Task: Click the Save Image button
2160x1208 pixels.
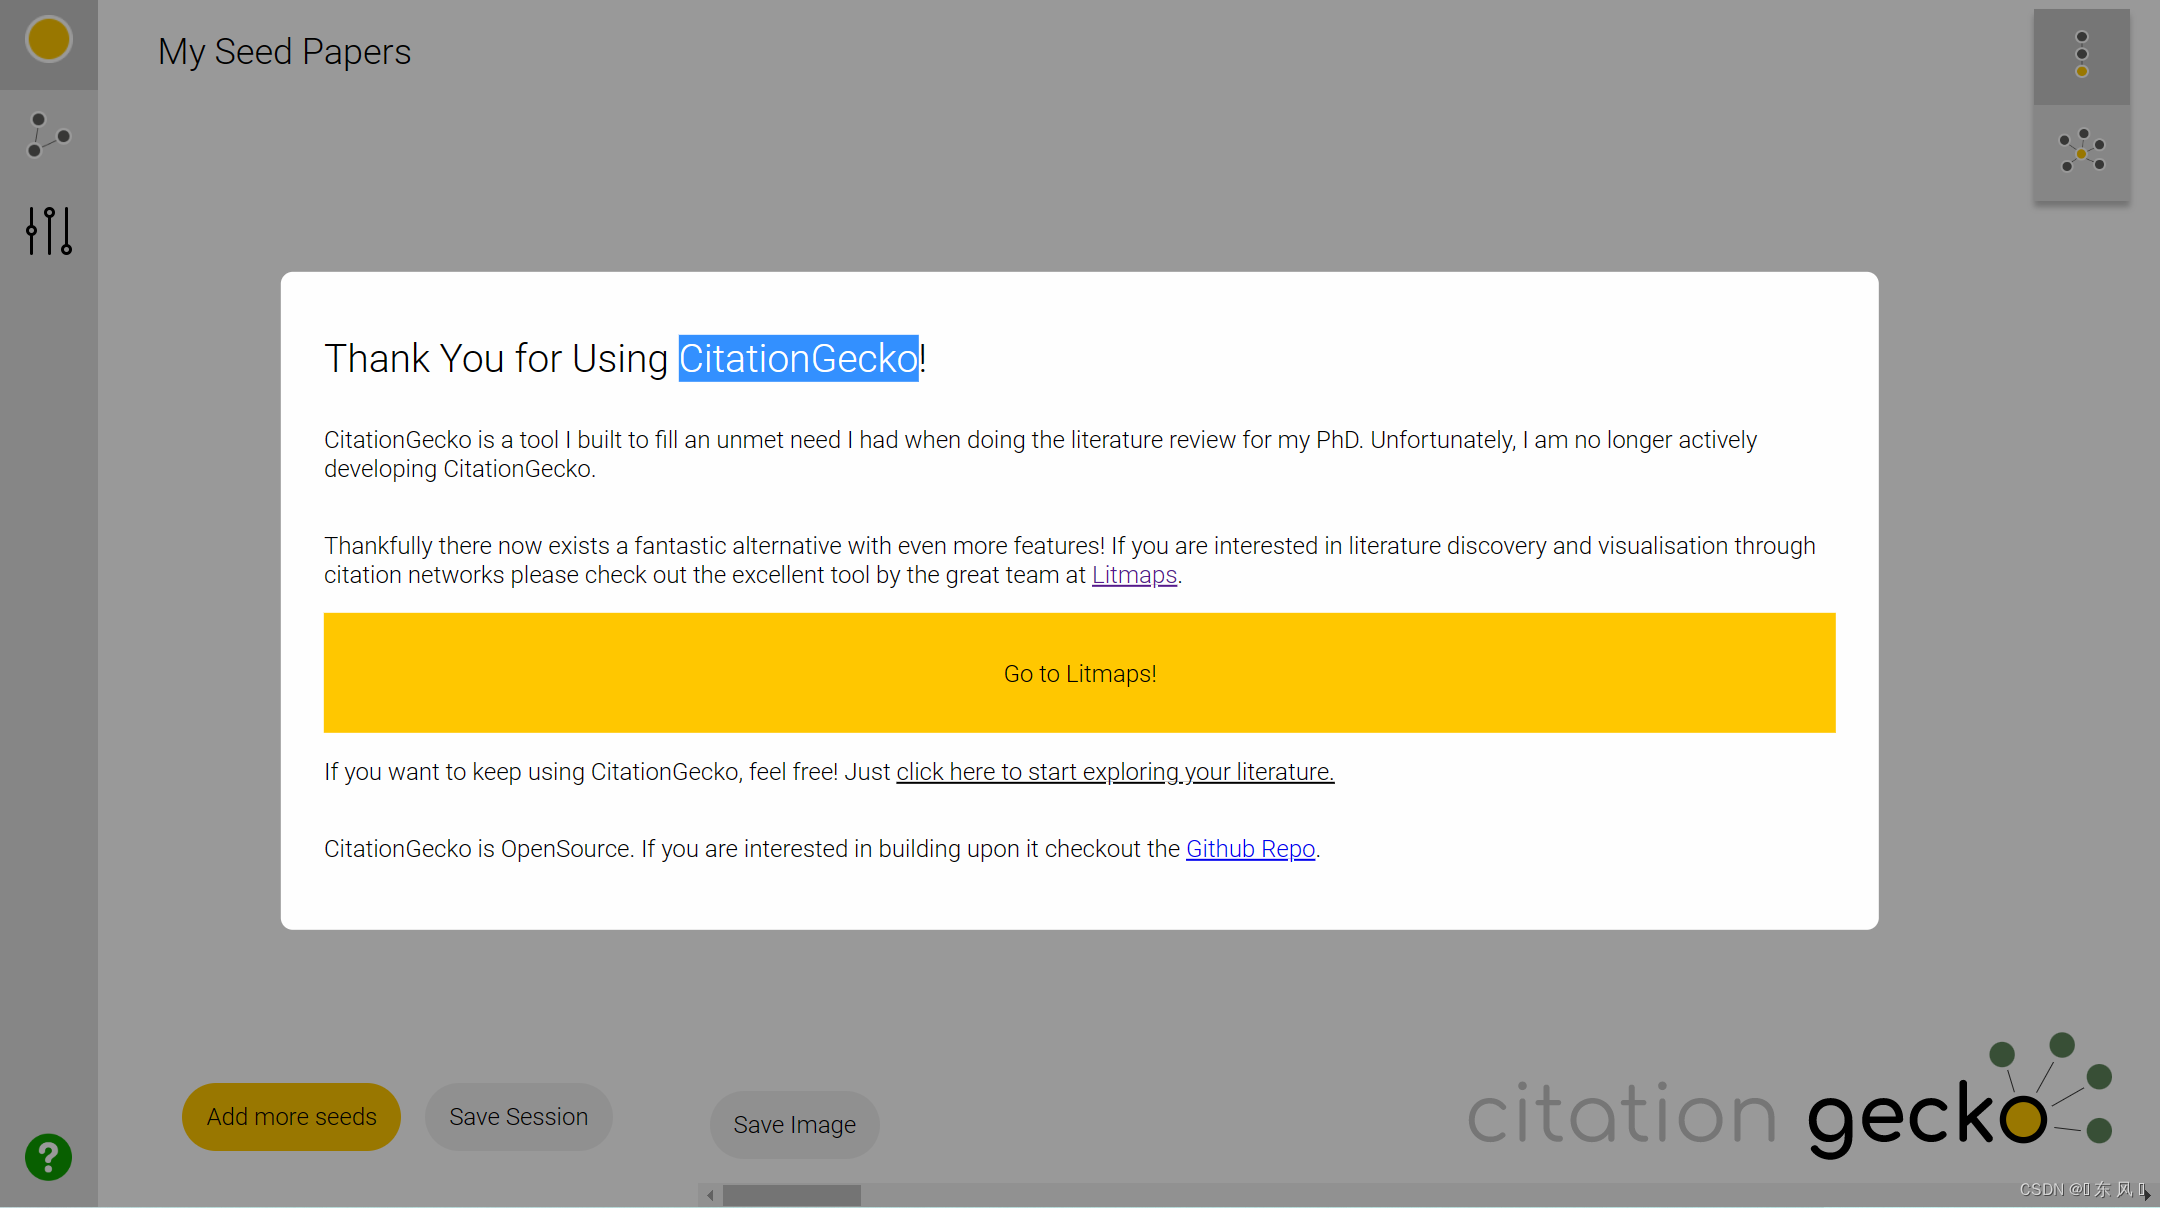Action: 794,1124
